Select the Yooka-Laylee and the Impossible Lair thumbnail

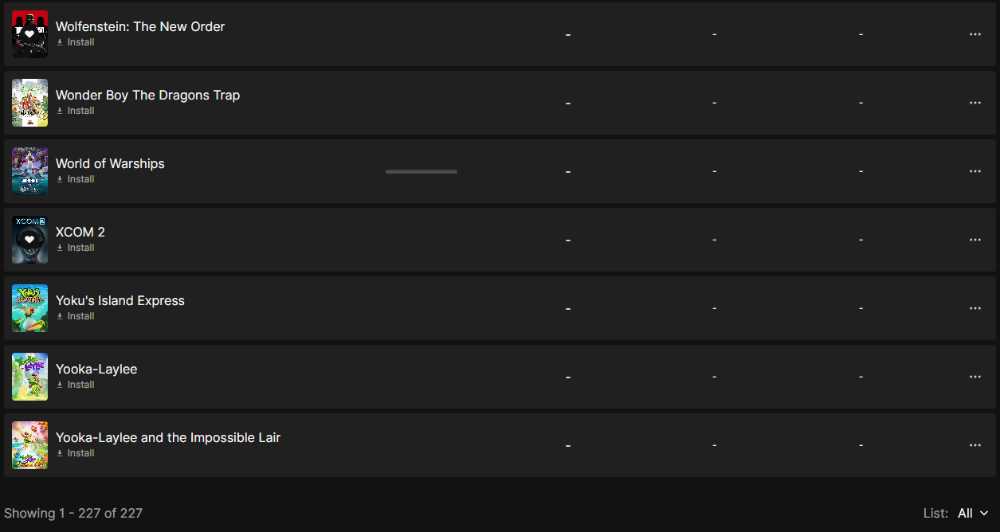[30, 445]
